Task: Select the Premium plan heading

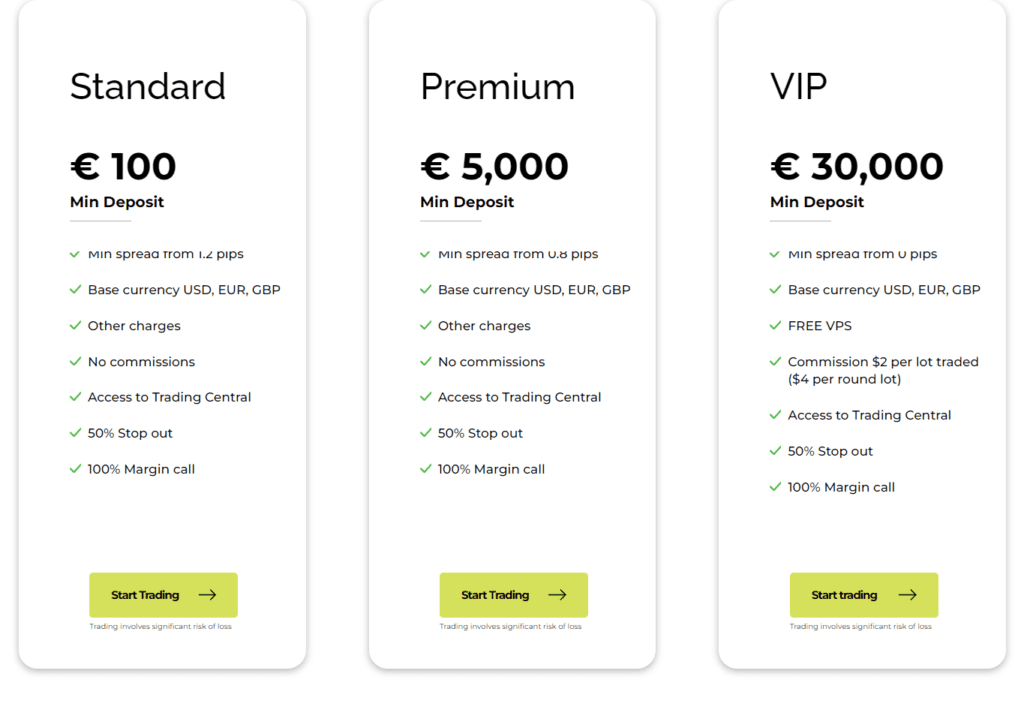Action: pos(498,87)
